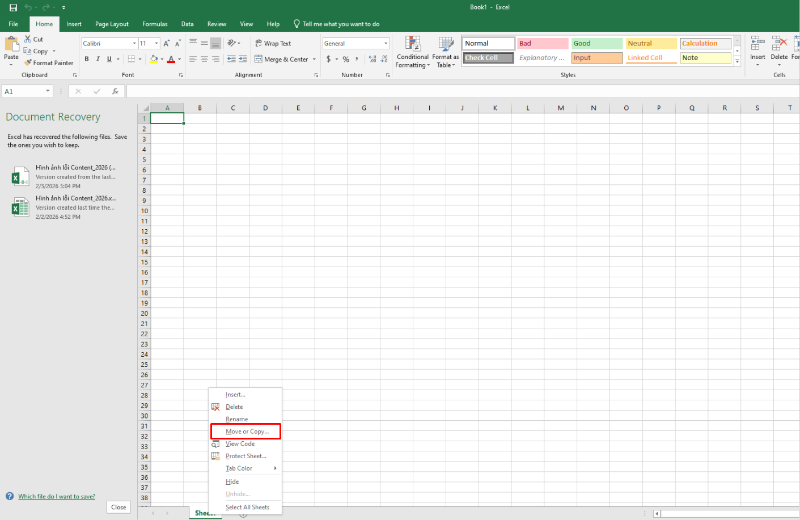The image size is (800, 520).
Task: Click Increase Decimal icon
Action: coord(372,59)
